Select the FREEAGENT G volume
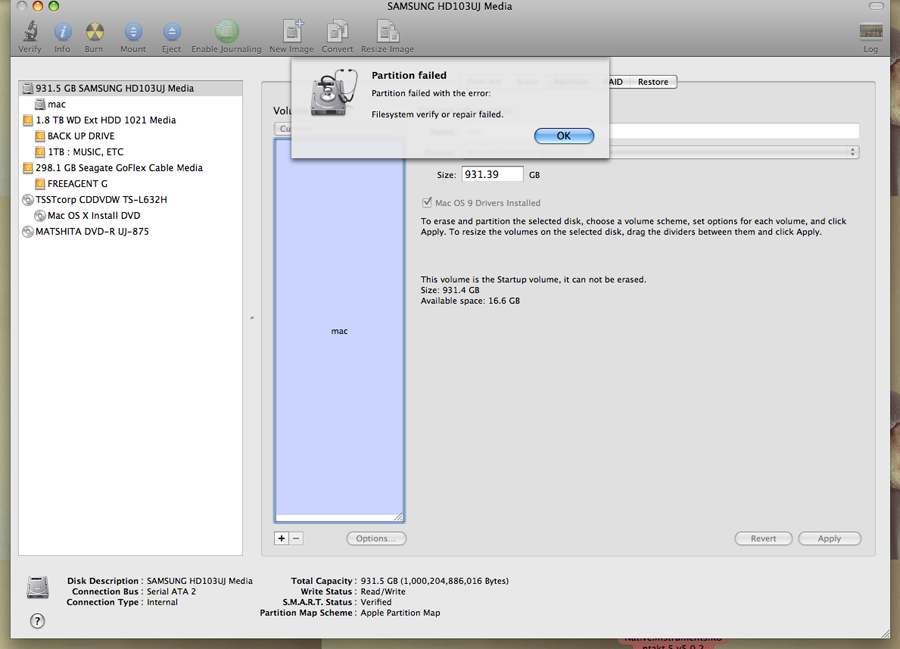 [x=131, y=184]
